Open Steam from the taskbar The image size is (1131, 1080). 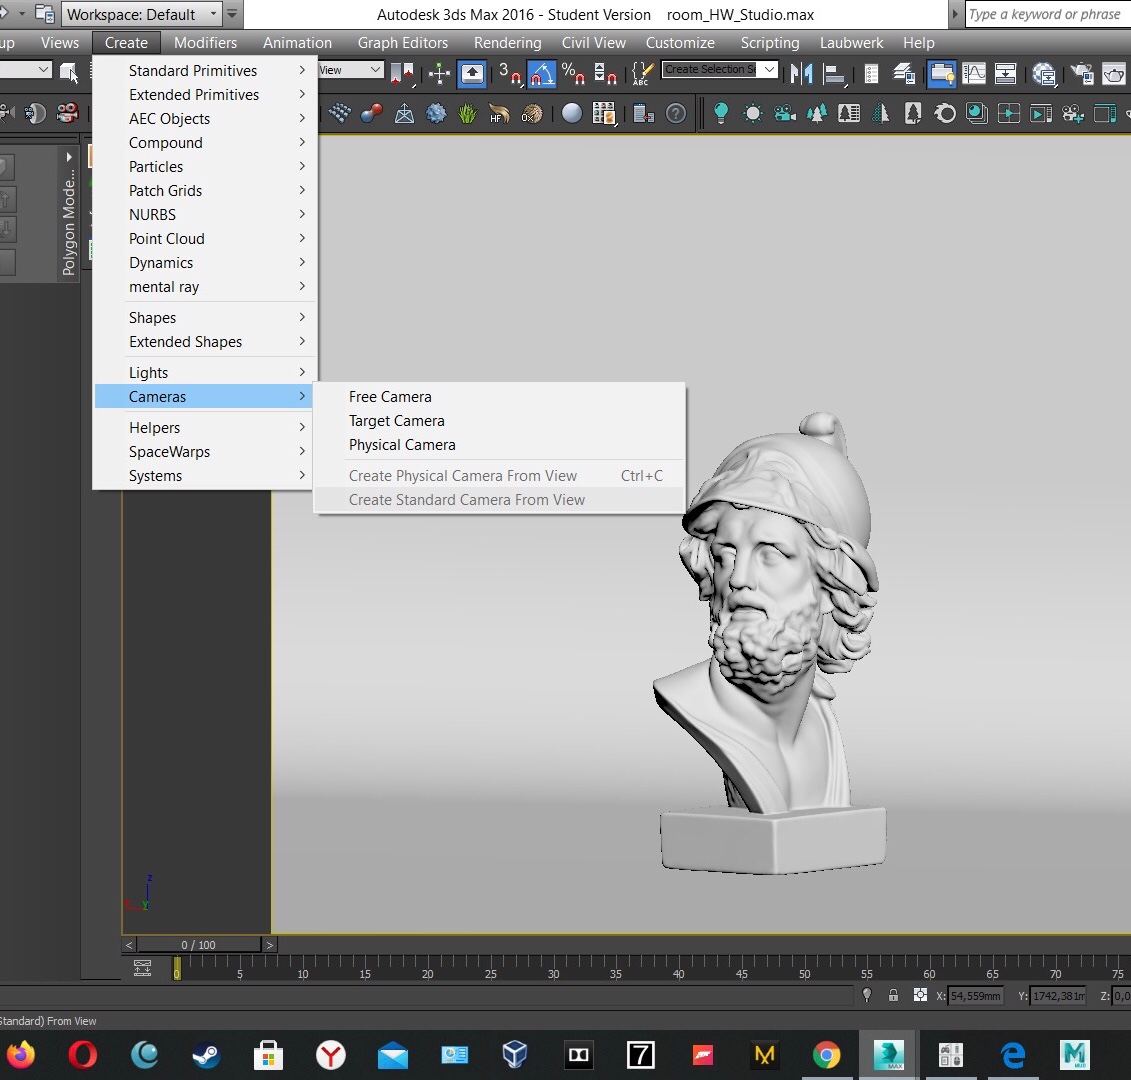(x=206, y=1055)
